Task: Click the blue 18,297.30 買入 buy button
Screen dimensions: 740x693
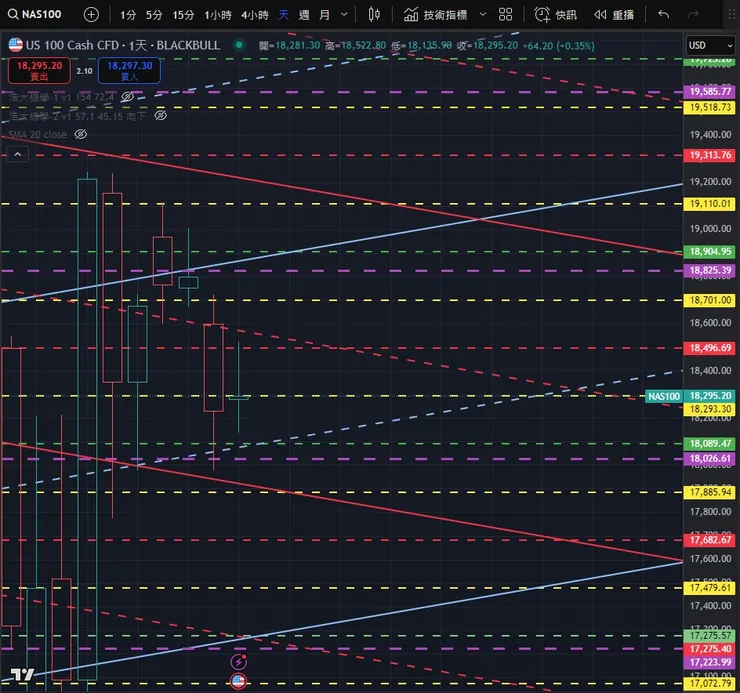Action: [129, 70]
